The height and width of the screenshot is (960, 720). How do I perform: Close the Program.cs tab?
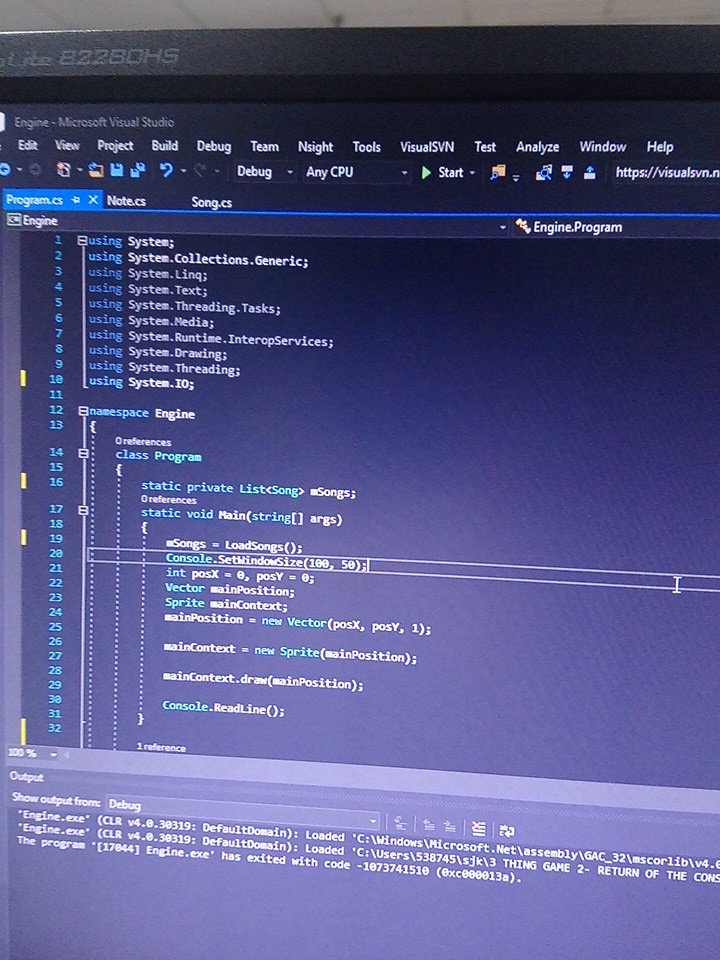(93, 200)
